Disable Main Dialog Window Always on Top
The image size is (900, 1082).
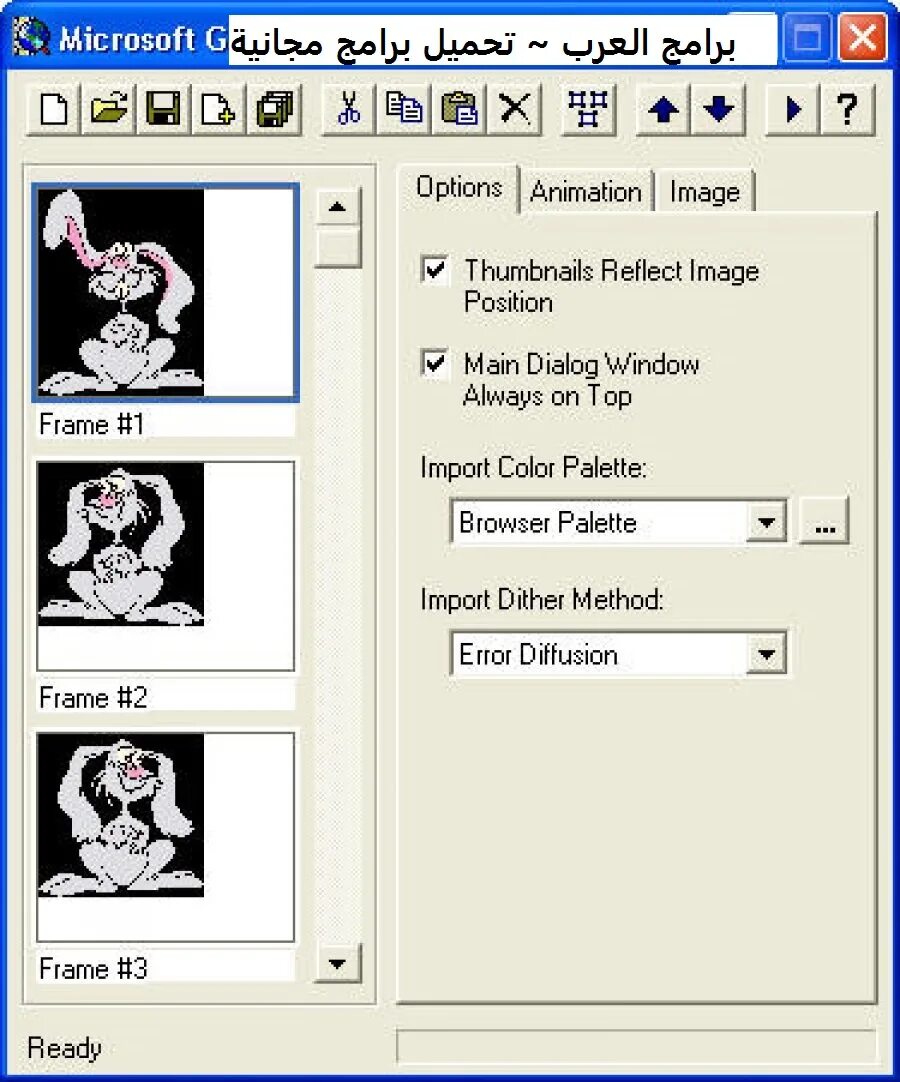433,364
